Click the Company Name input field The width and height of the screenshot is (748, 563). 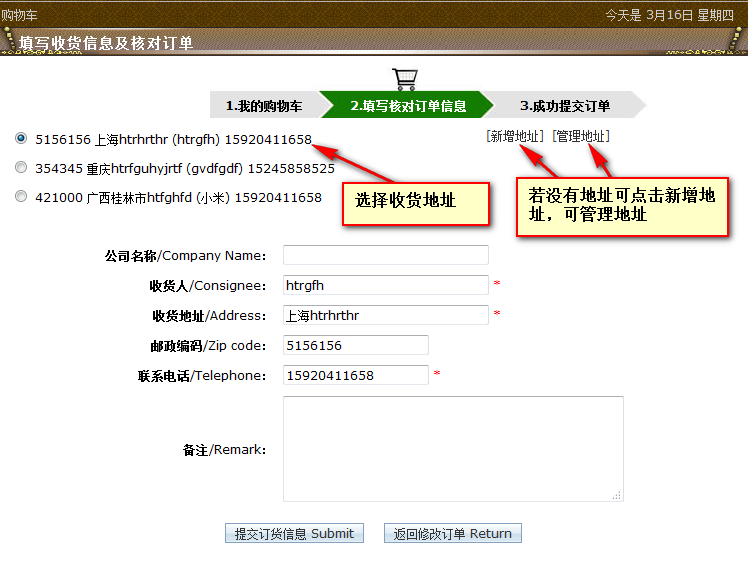coord(385,255)
